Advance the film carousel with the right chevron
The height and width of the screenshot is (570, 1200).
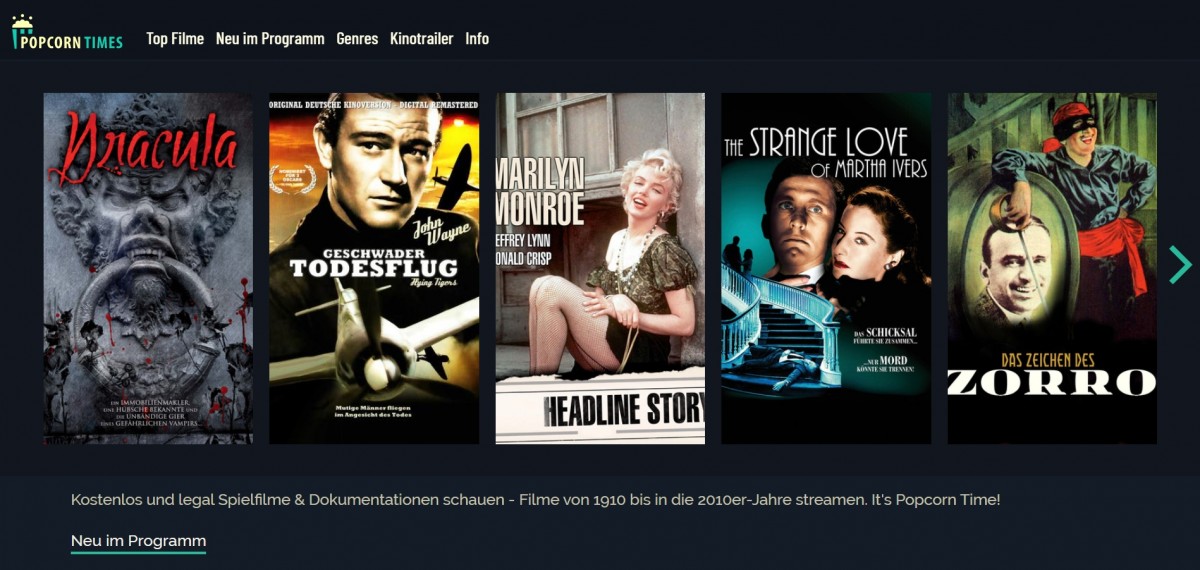(x=1181, y=264)
